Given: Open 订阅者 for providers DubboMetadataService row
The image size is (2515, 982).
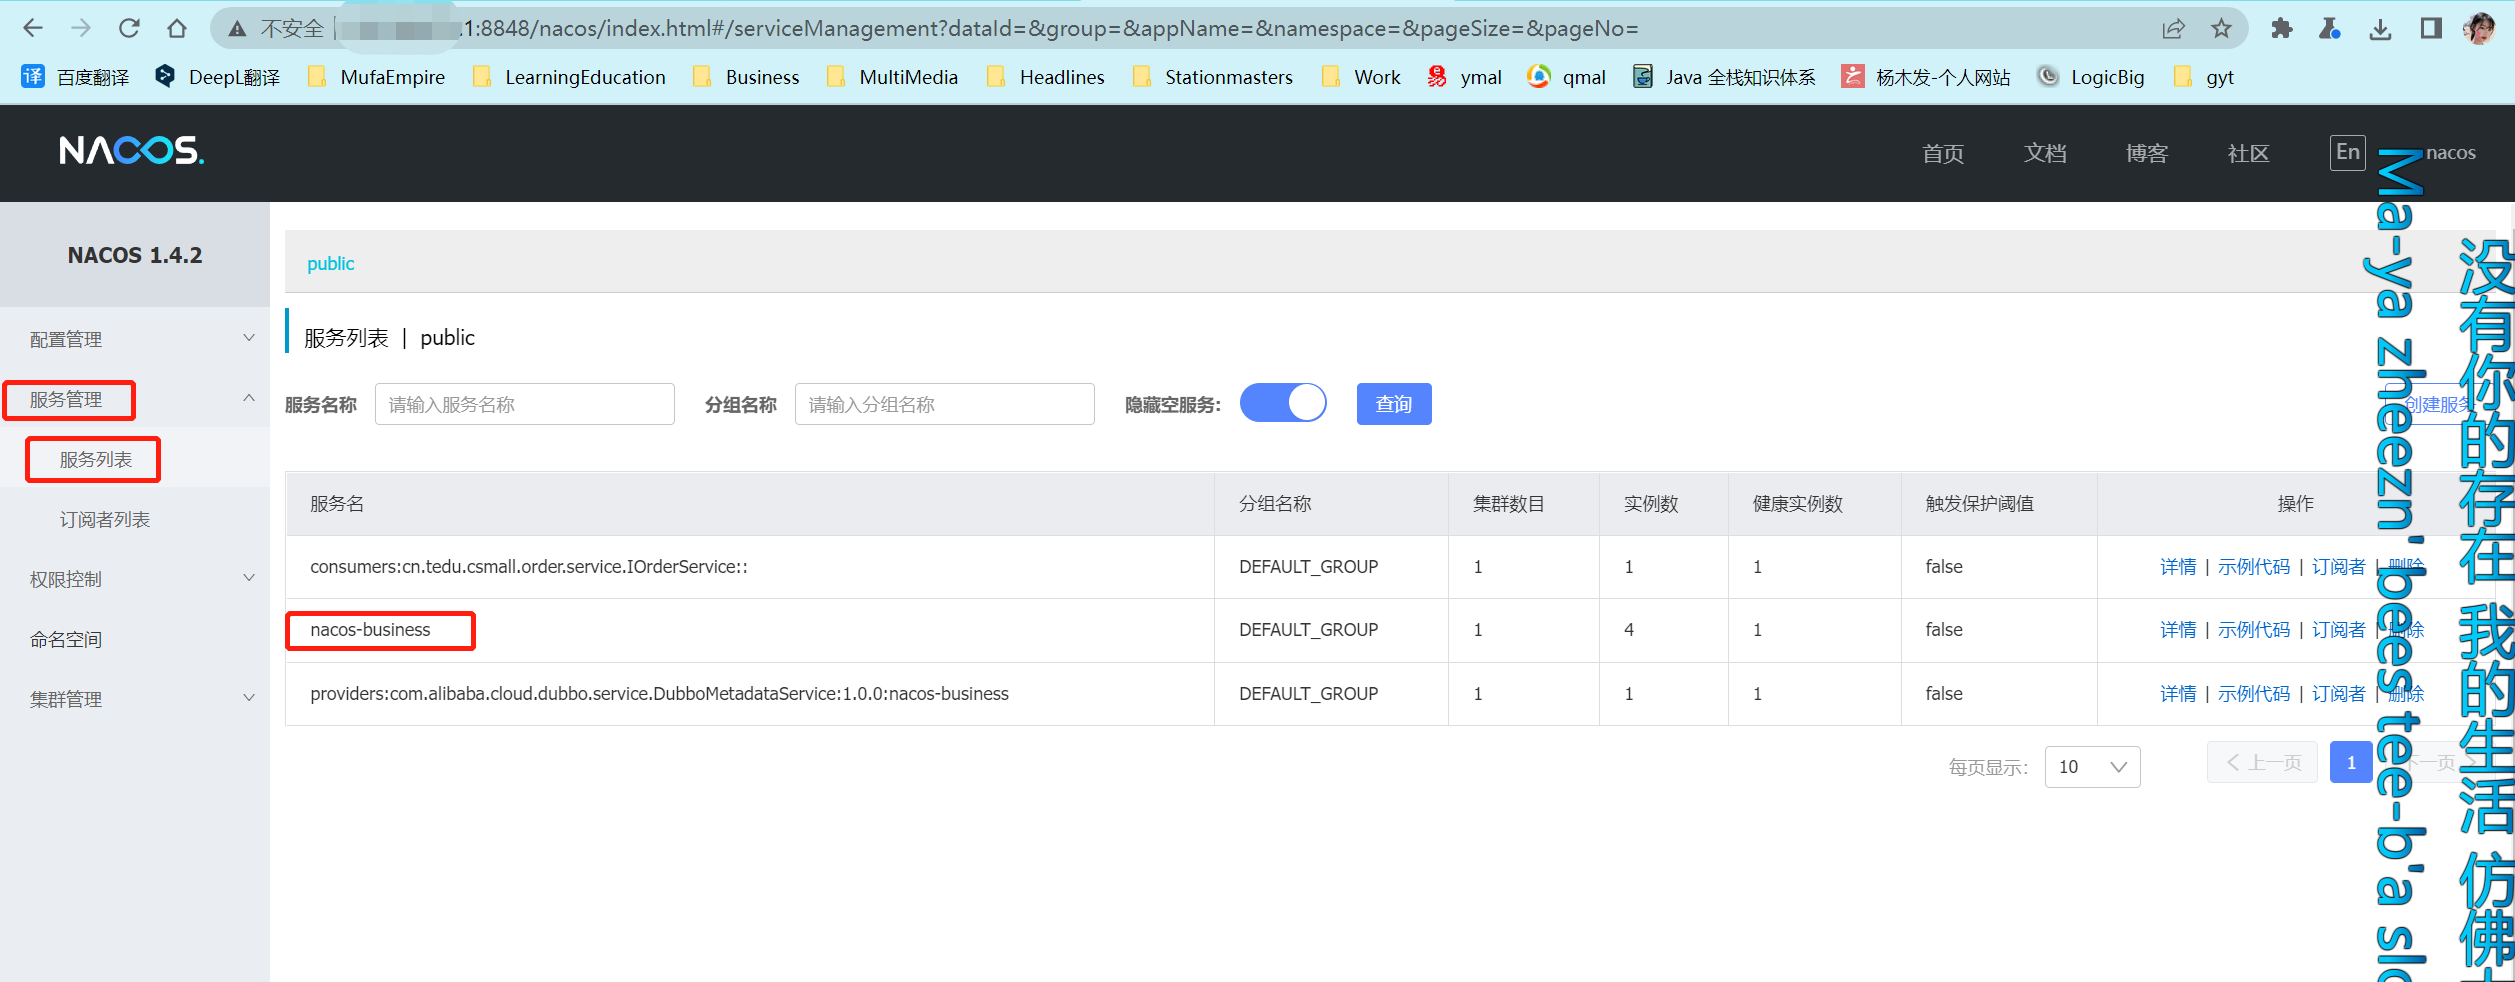Looking at the screenshot, I should [x=2338, y=693].
